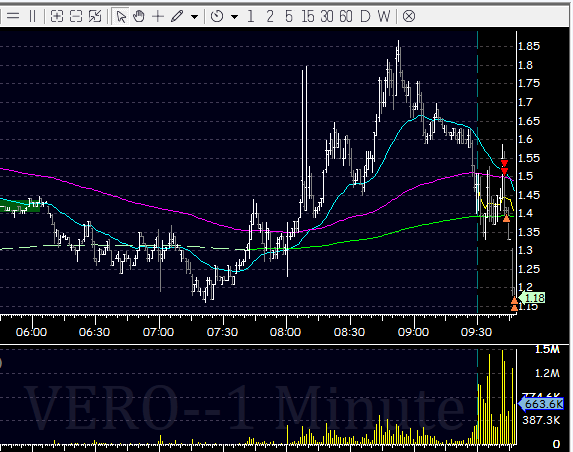Switch to 5 minute timeframe
Viewport: 573px width, 452px height.
tap(289, 16)
